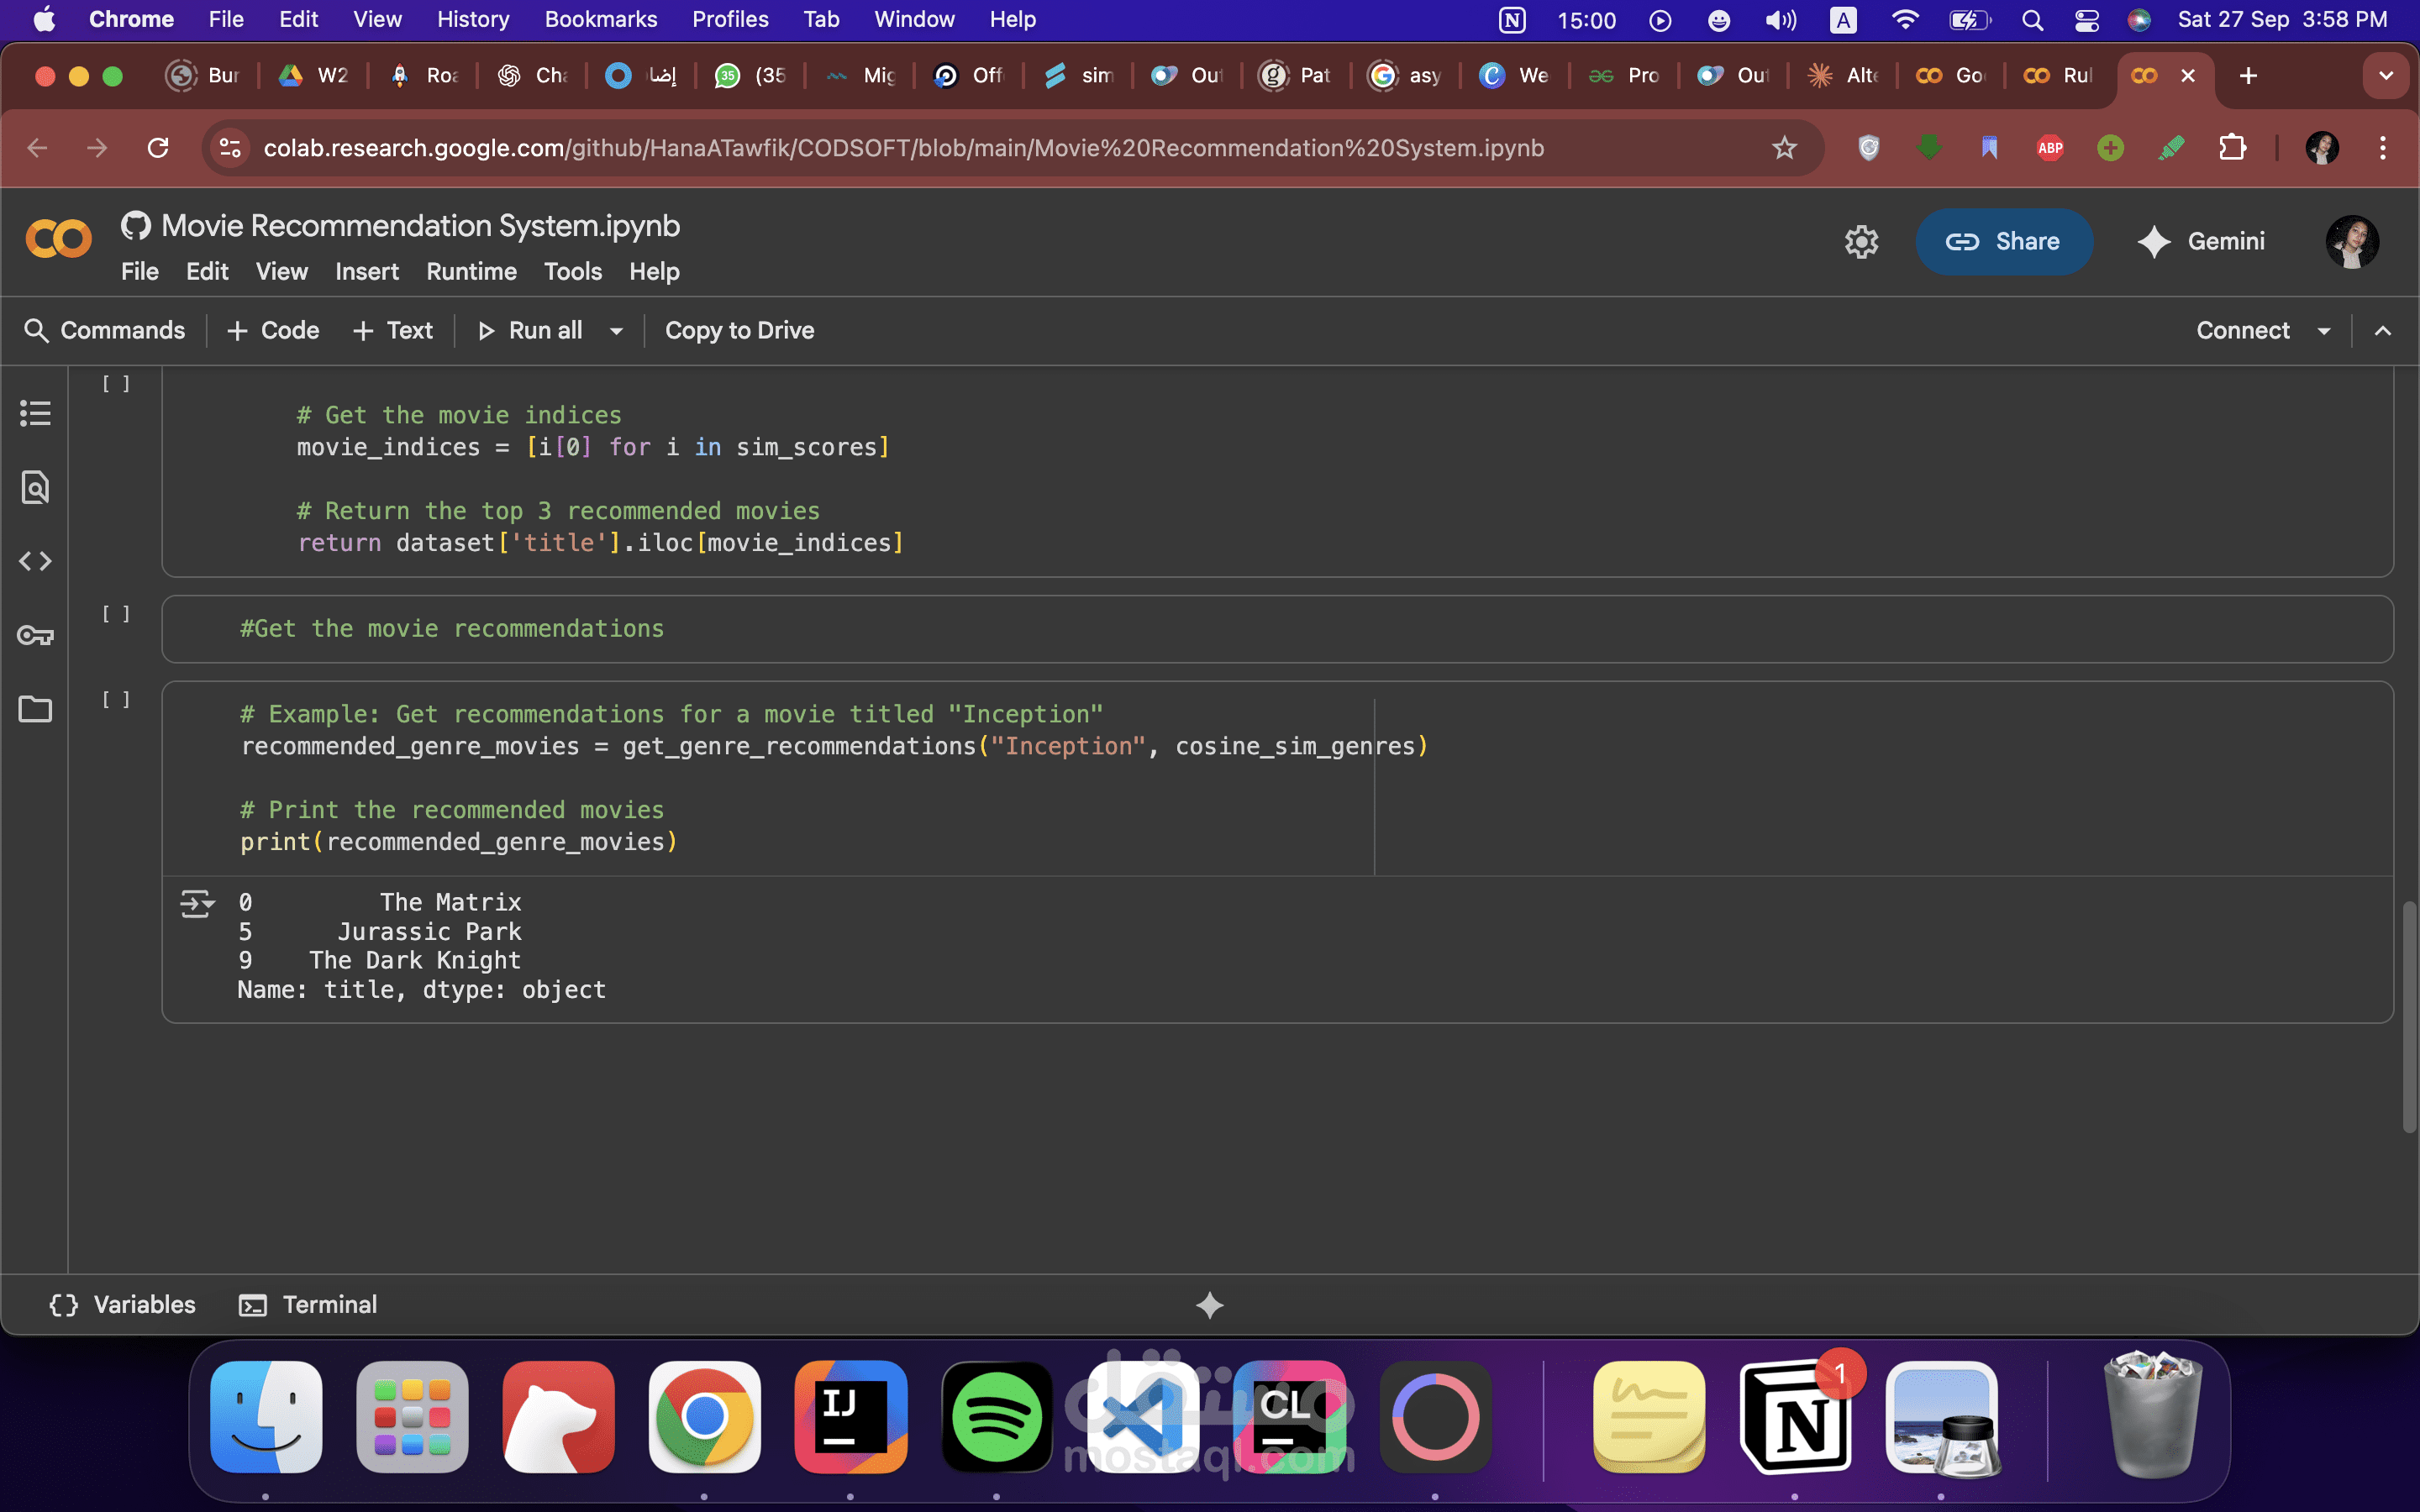The height and width of the screenshot is (1512, 2420).
Task: Click the Gemini sparkle icon at bottom
Action: pos(1209,1305)
